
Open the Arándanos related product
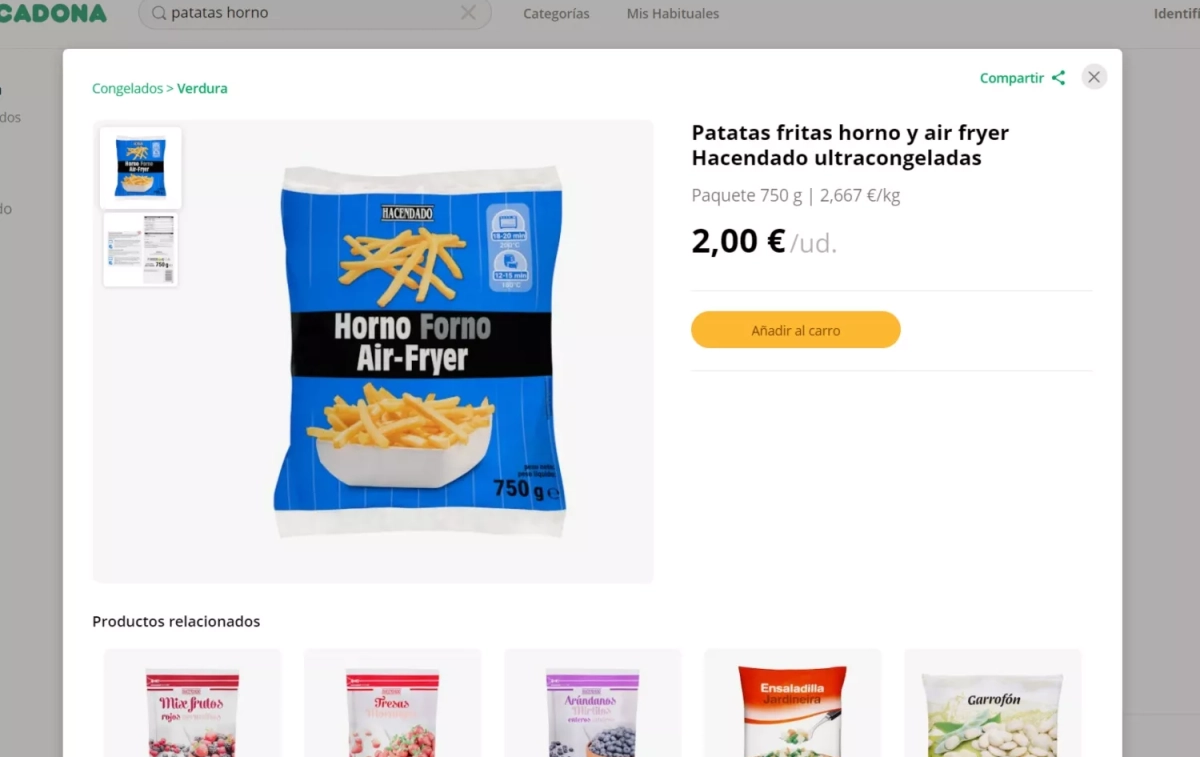coord(593,703)
